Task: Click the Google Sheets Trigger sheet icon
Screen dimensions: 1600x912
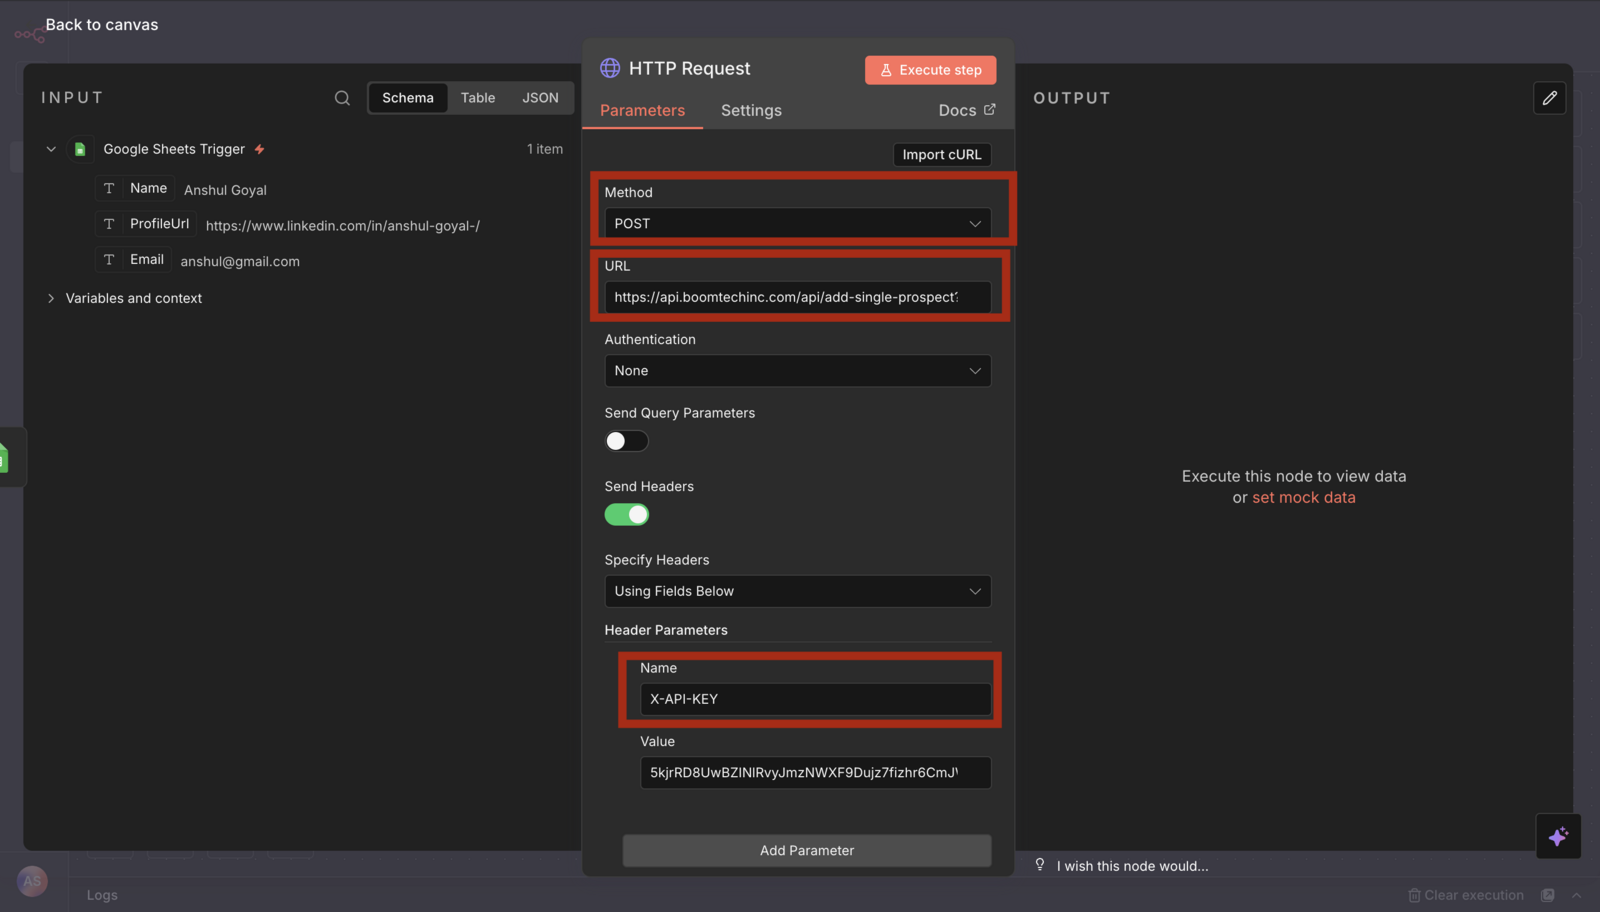Action: [80, 149]
